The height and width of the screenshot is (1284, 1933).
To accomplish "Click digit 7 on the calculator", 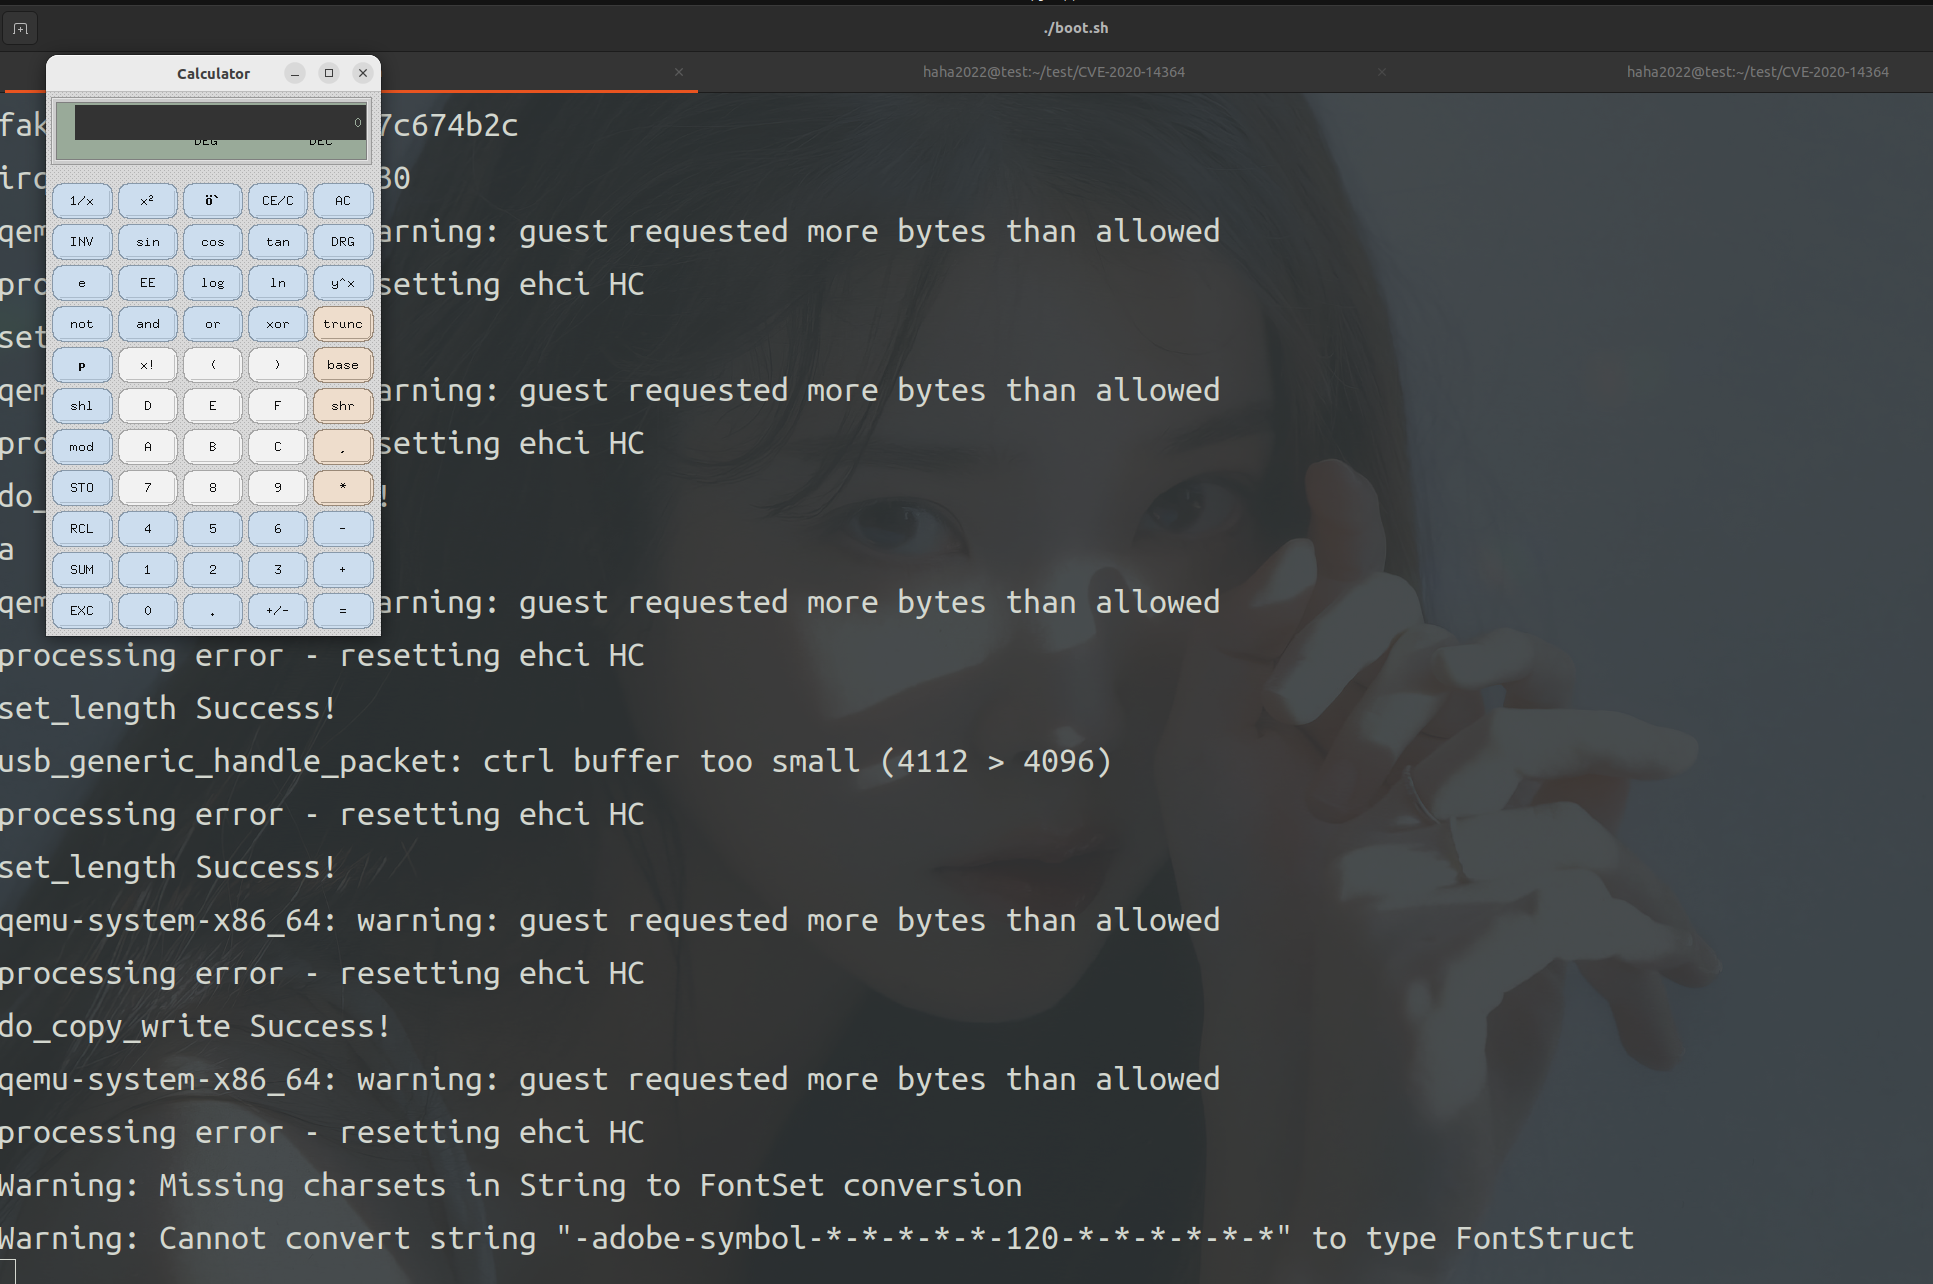I will [147, 488].
